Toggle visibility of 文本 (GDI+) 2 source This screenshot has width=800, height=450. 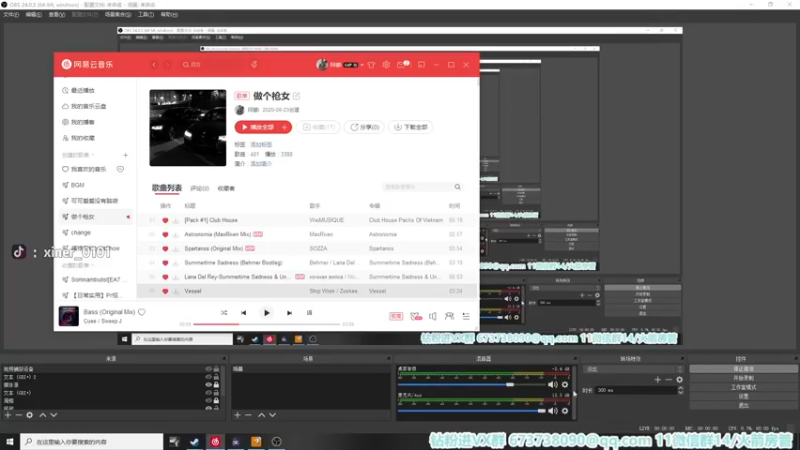[208, 377]
